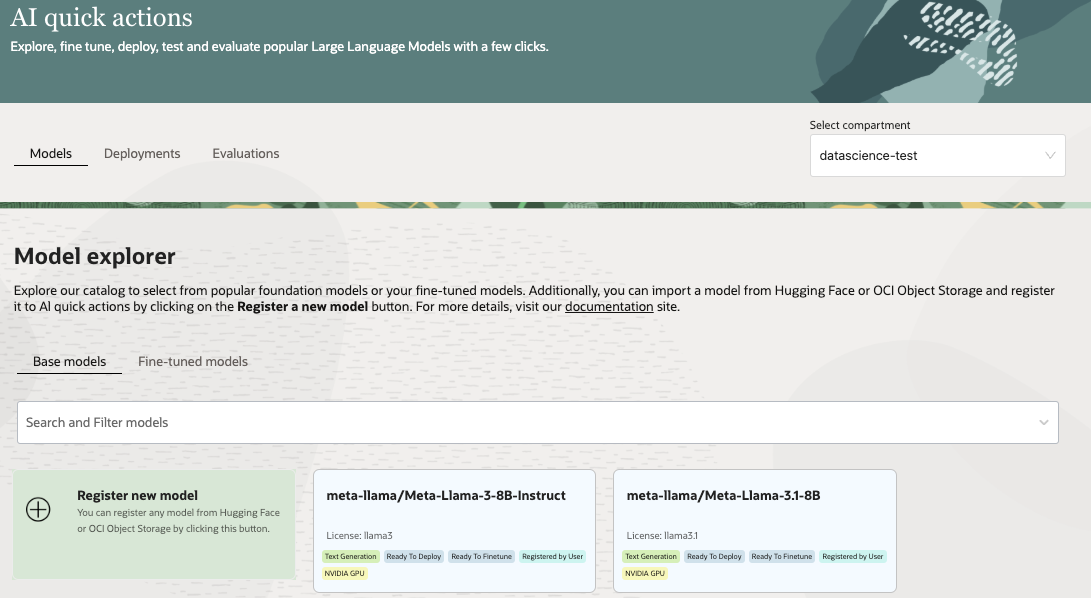
Task: Click Ready To Deploy tag on Meta-Llama-3.1-8B
Action: (715, 556)
